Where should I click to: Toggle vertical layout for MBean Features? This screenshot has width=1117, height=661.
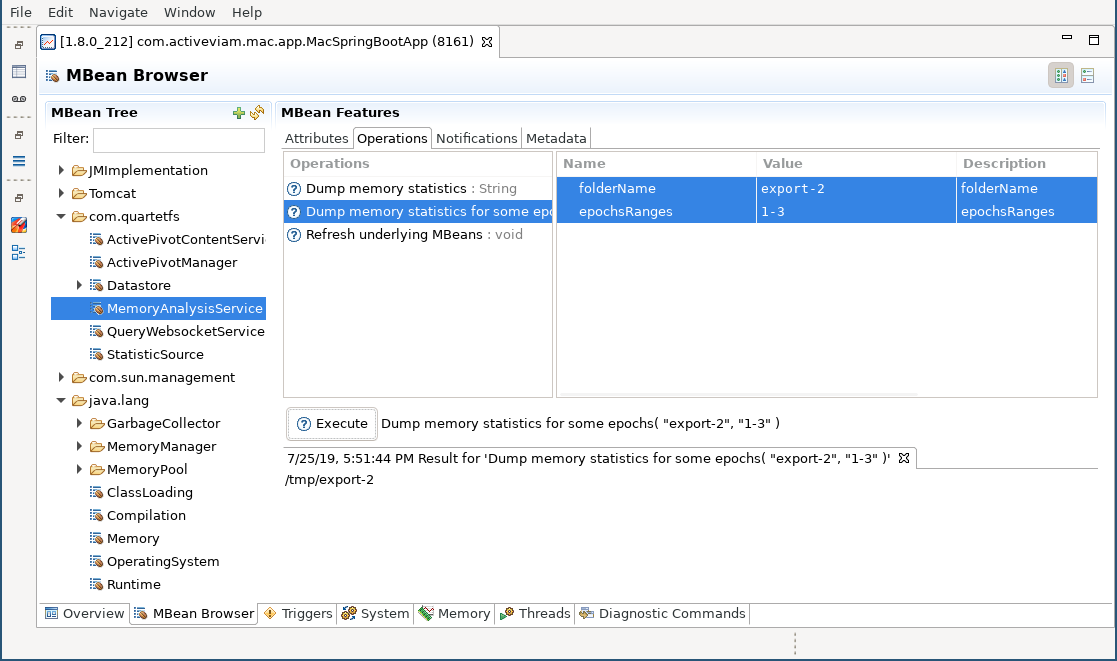(x=1087, y=74)
